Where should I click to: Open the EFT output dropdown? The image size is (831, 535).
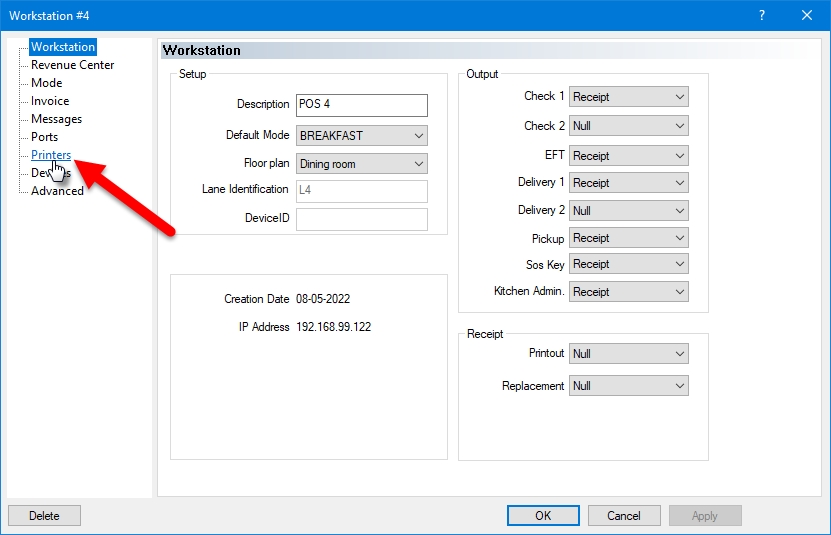point(628,156)
